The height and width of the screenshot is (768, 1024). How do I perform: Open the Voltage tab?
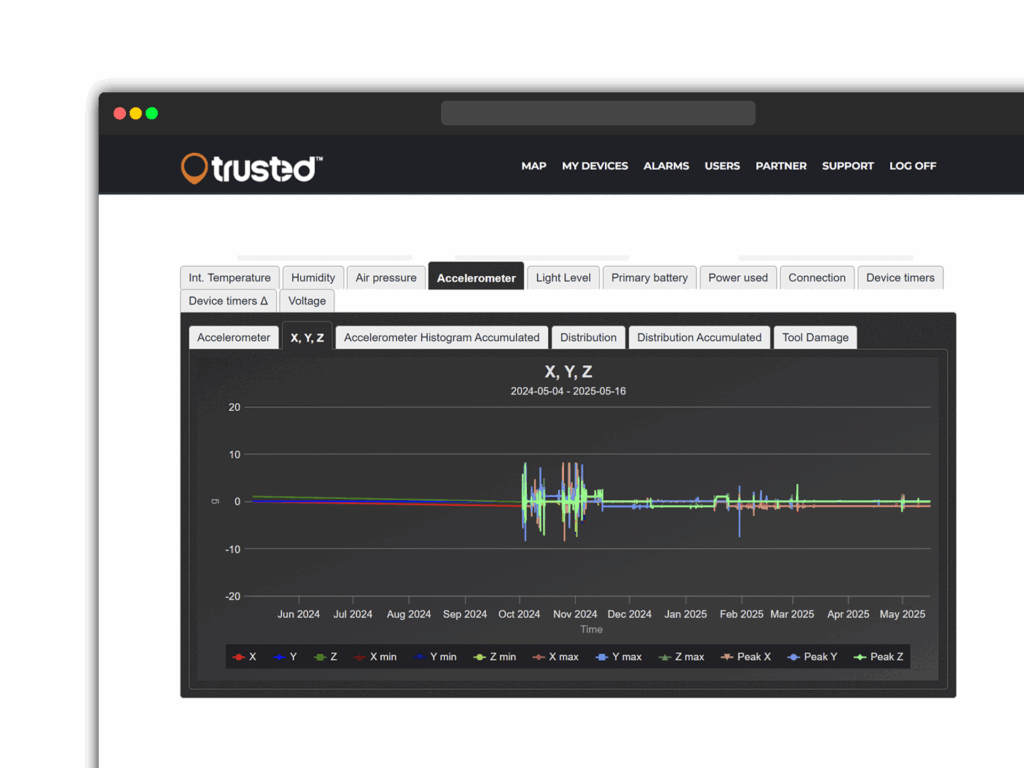click(307, 301)
